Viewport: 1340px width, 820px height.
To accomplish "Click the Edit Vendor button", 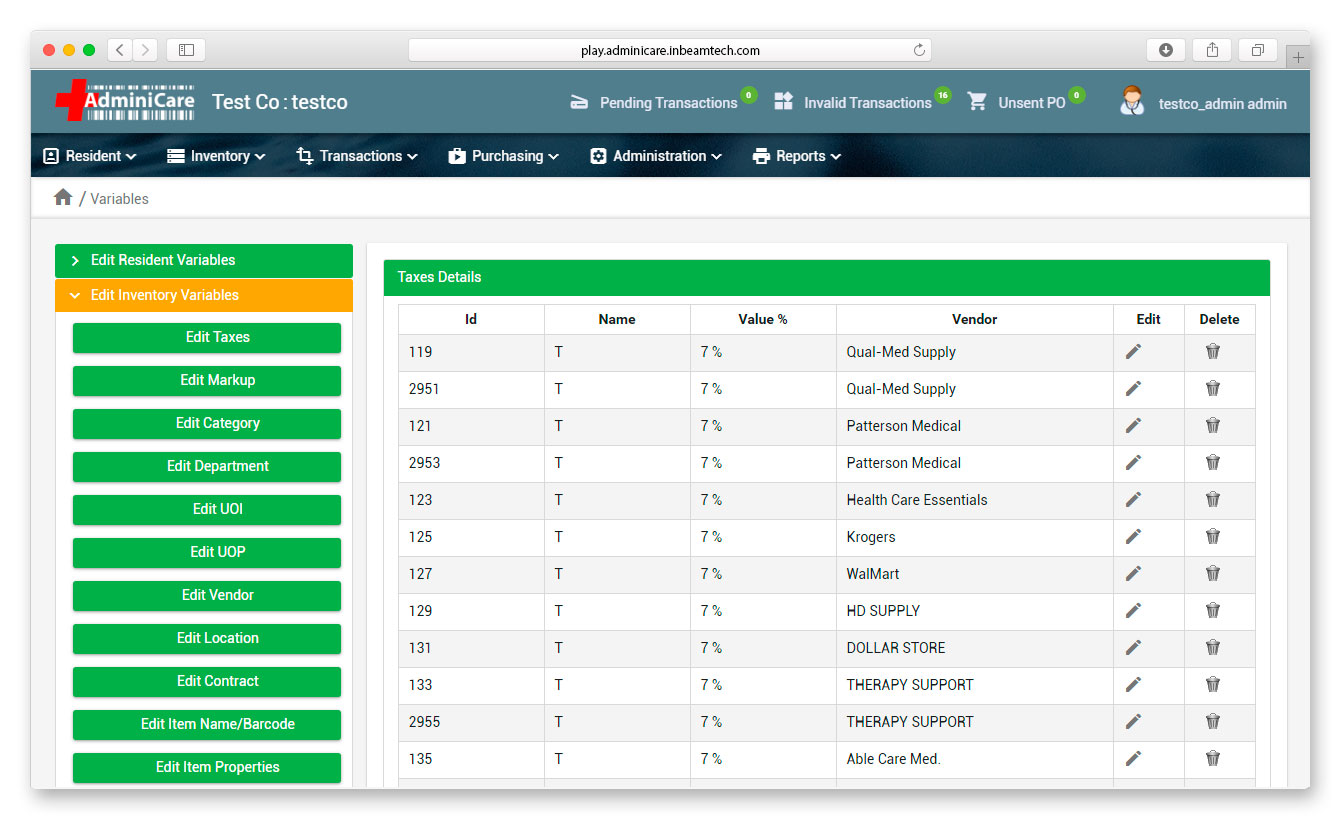I will click(x=206, y=596).
